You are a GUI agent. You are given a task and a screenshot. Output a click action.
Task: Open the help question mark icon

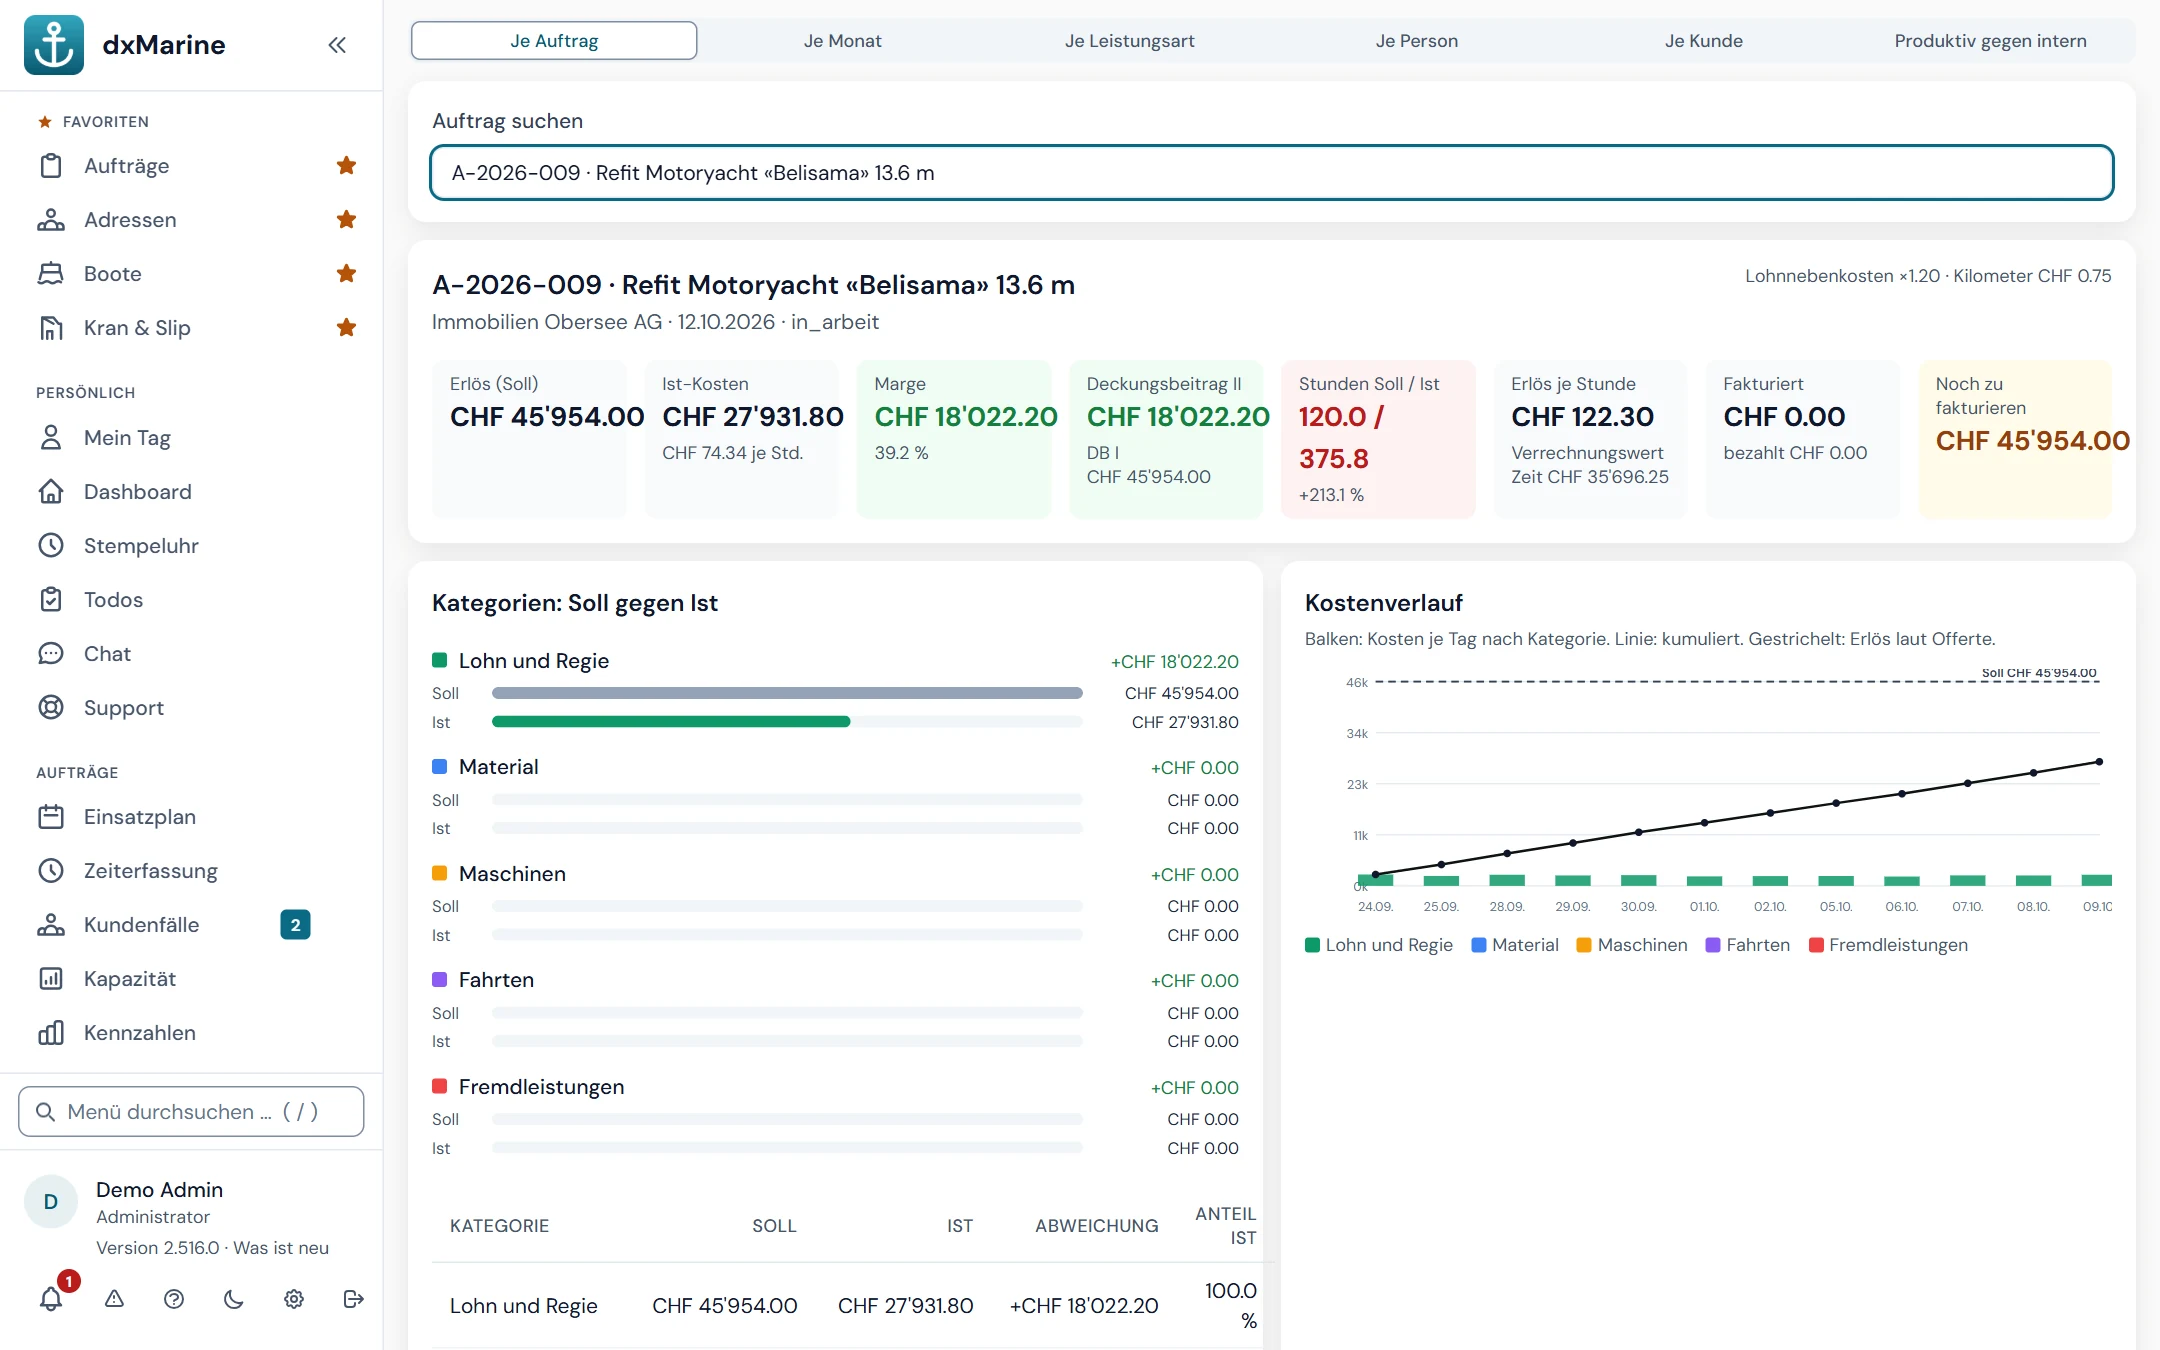tap(174, 1299)
